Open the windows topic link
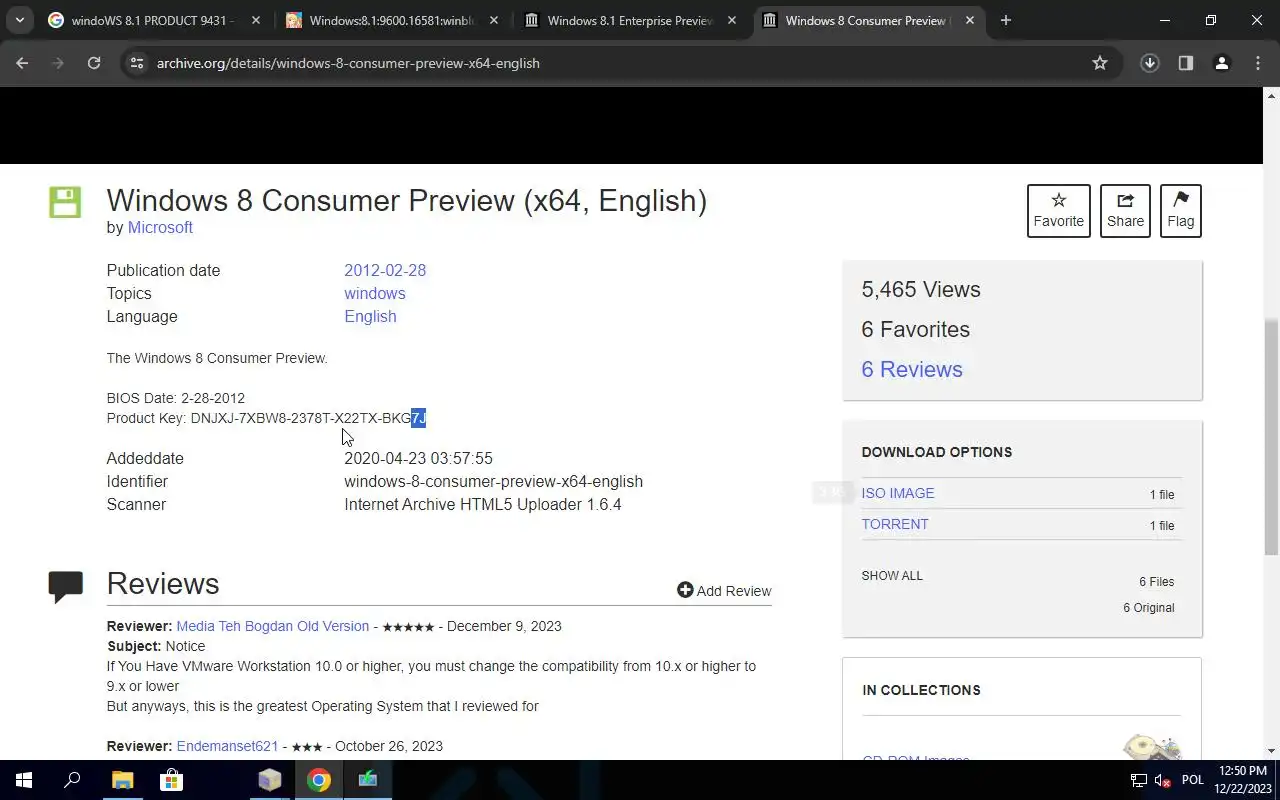The width and height of the screenshot is (1280, 800). [x=375, y=293]
